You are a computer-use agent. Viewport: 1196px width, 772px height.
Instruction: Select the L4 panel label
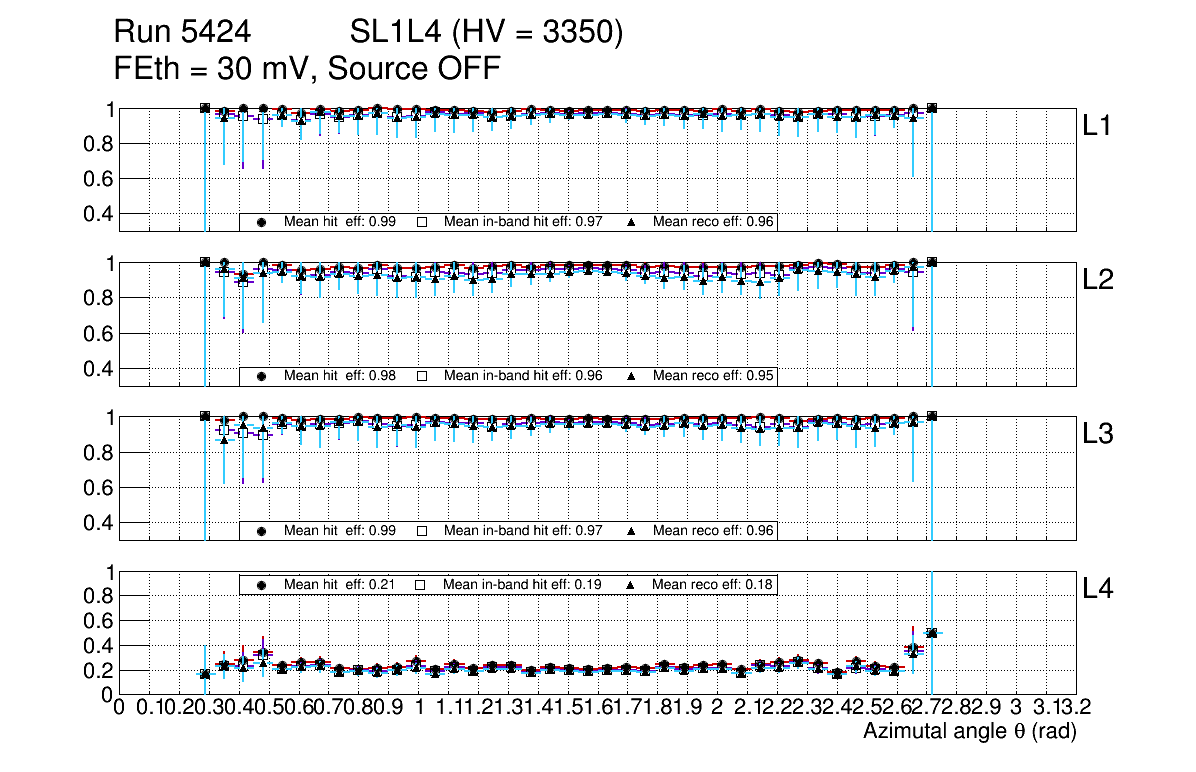(x=1099, y=590)
